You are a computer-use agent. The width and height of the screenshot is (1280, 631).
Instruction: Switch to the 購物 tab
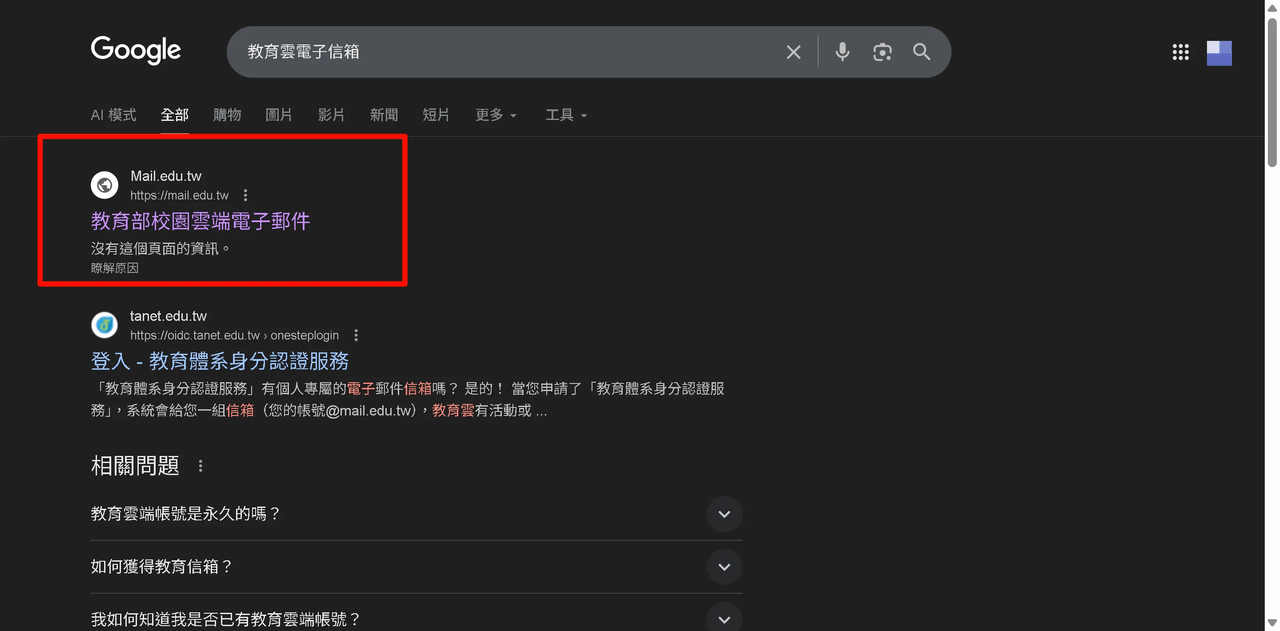[x=227, y=115]
